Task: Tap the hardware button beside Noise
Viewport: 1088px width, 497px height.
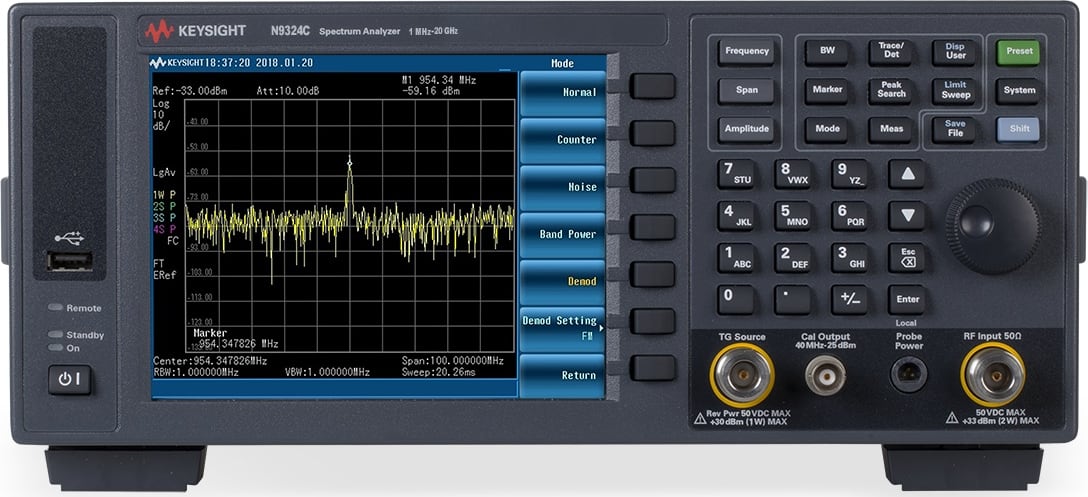Action: pos(652,180)
